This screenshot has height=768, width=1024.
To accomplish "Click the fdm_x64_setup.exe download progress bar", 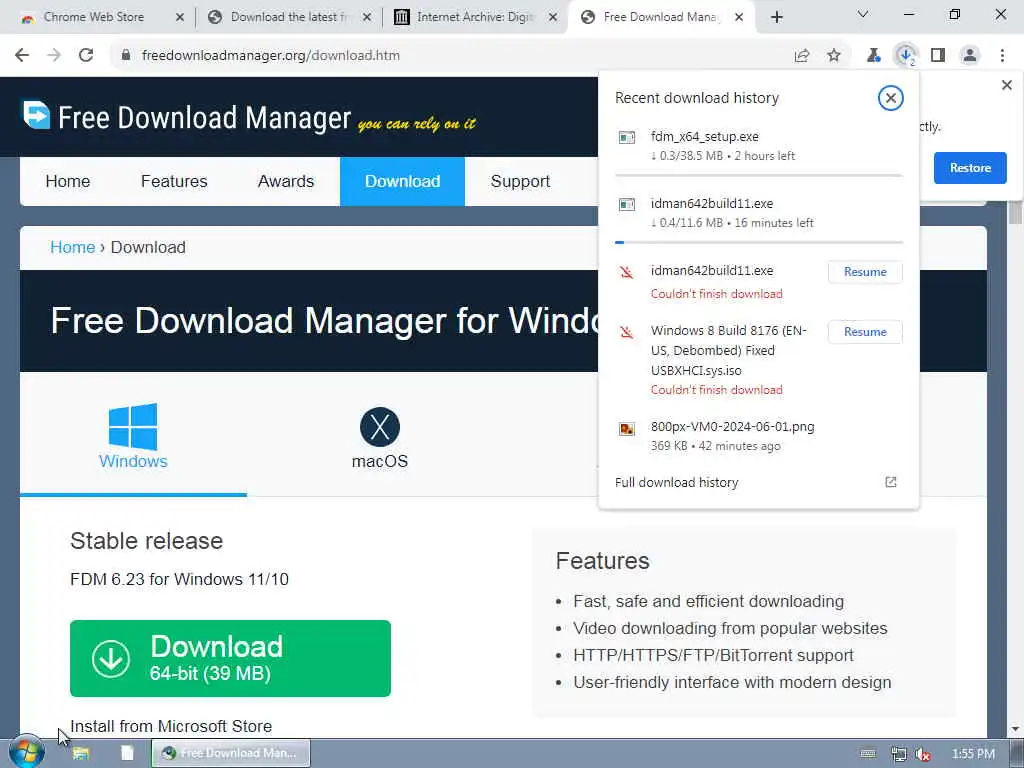I will point(759,176).
